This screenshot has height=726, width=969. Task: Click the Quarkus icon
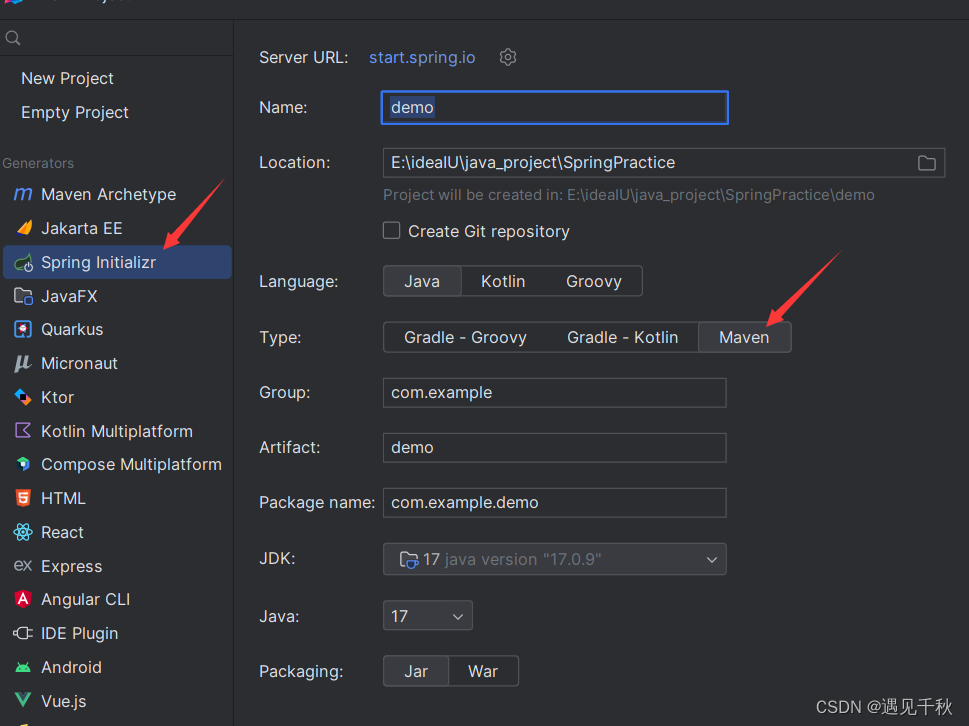click(x=23, y=329)
